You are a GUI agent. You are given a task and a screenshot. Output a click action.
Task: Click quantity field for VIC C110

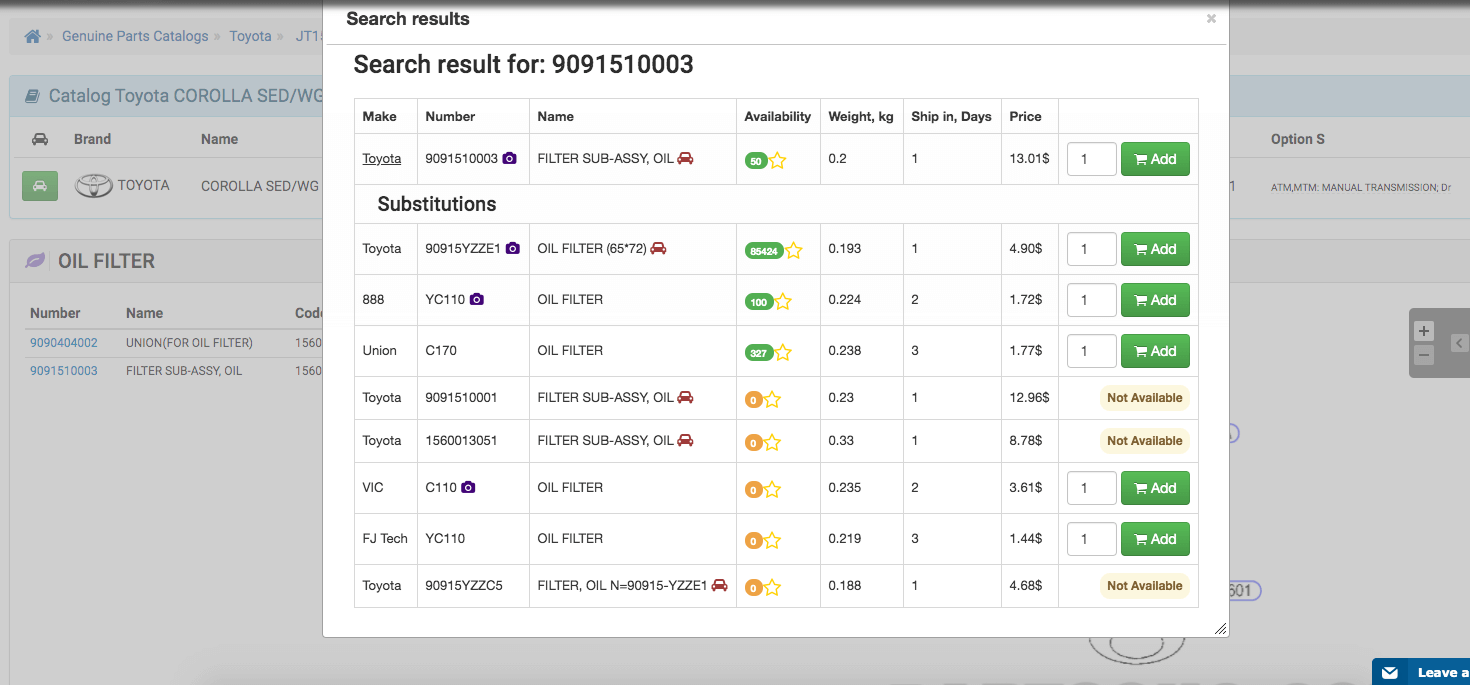pyautogui.click(x=1092, y=488)
